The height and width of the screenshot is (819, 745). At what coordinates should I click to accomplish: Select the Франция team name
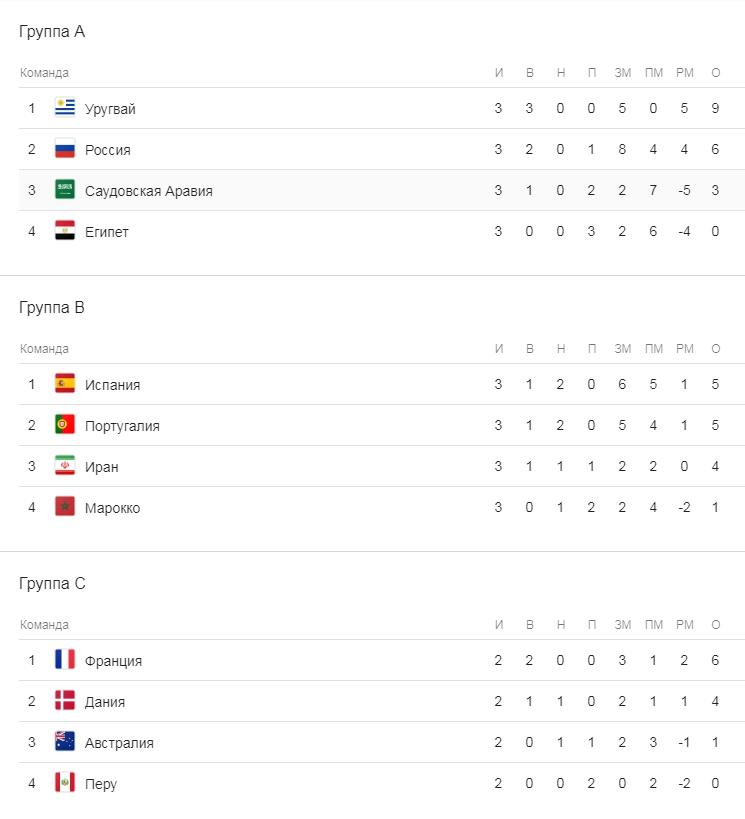[x=113, y=661]
